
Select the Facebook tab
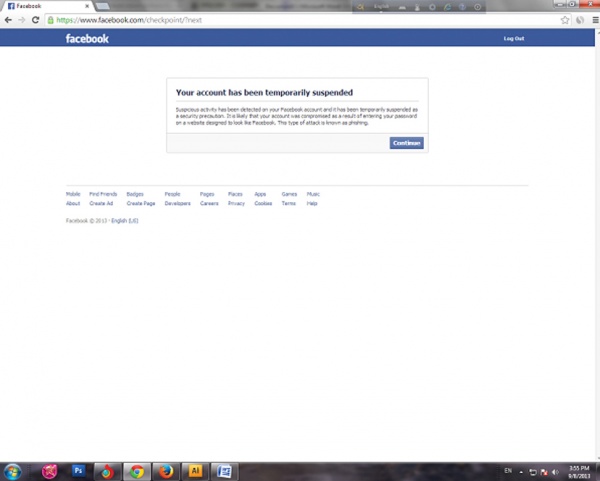(x=46, y=6)
